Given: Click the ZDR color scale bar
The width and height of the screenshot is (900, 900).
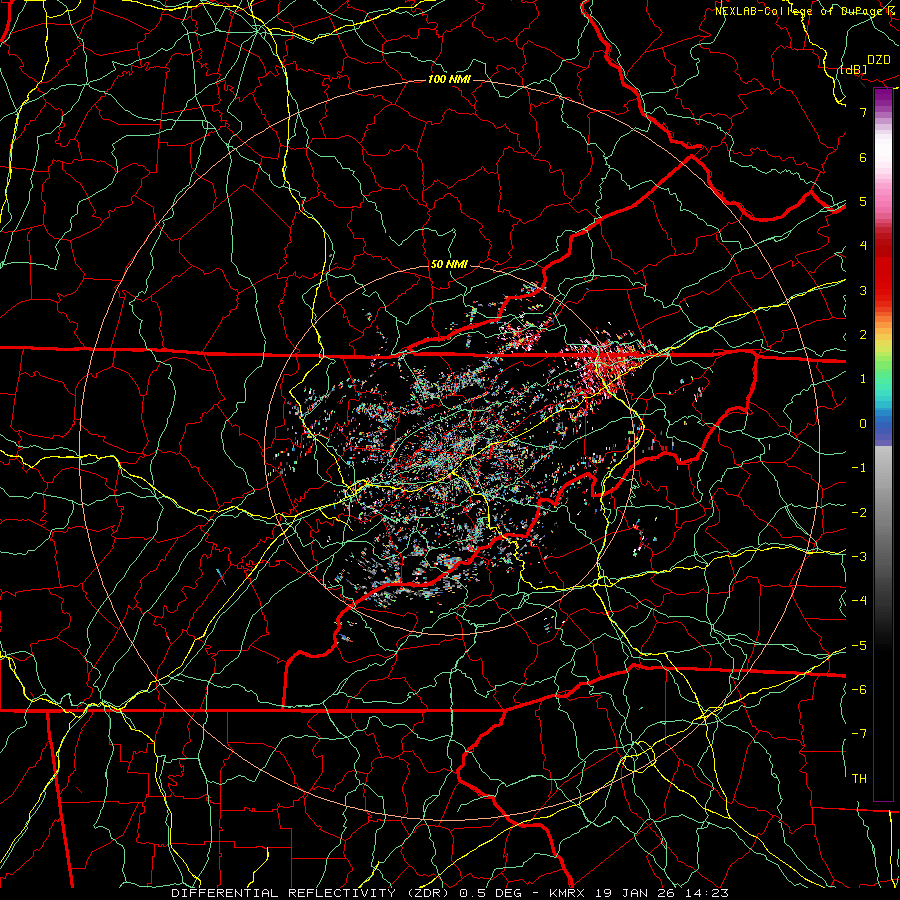Looking at the screenshot, I should point(883,444).
